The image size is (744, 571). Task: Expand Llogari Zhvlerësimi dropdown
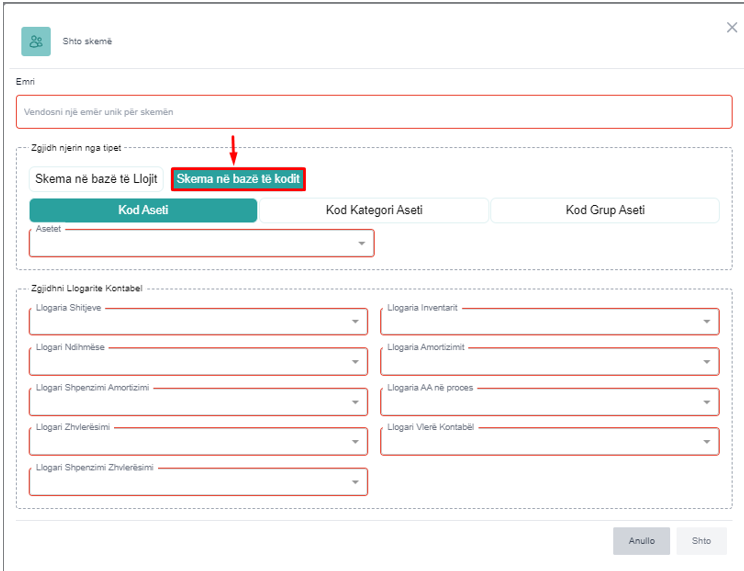coord(198,441)
